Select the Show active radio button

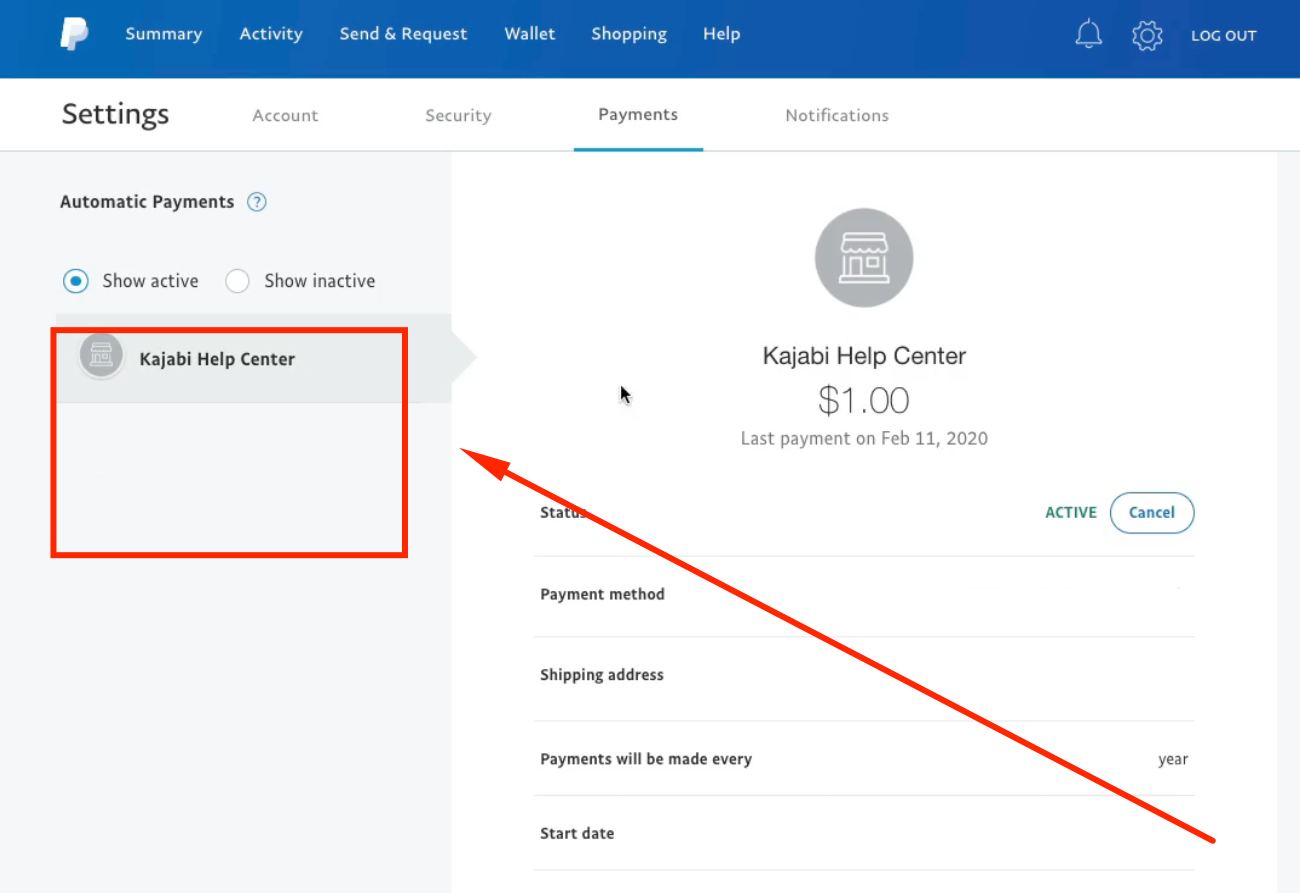coord(75,281)
